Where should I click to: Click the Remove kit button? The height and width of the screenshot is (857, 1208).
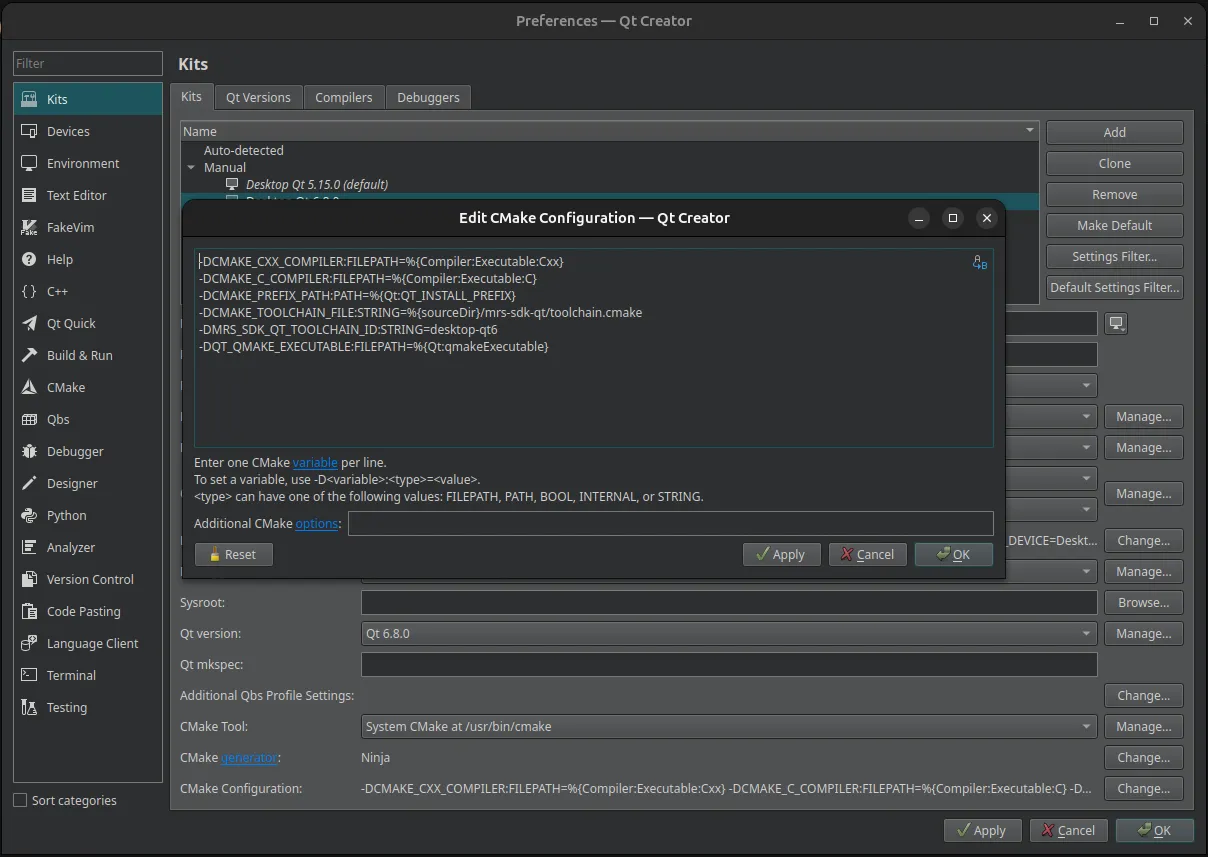pyautogui.click(x=1115, y=194)
